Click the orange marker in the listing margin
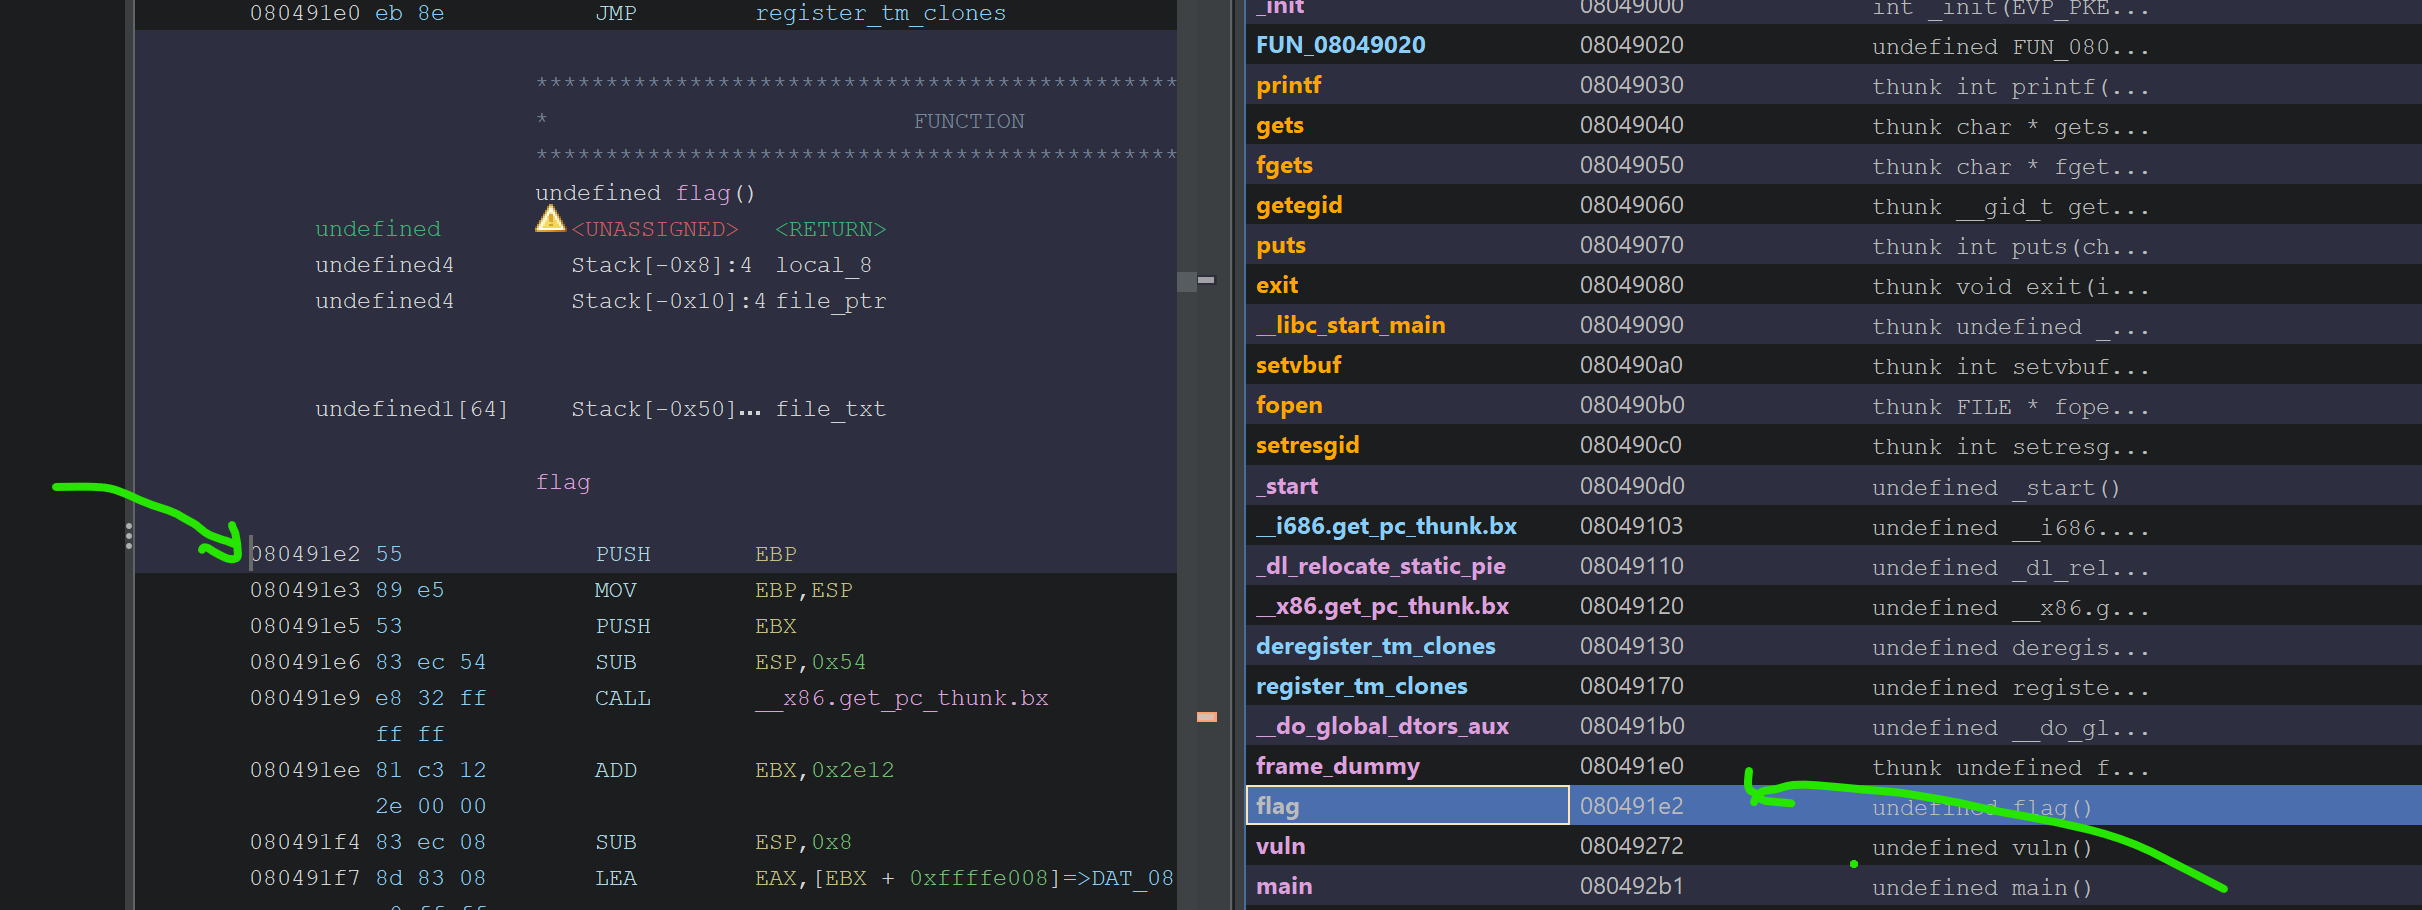The height and width of the screenshot is (910, 2422). click(x=1207, y=716)
